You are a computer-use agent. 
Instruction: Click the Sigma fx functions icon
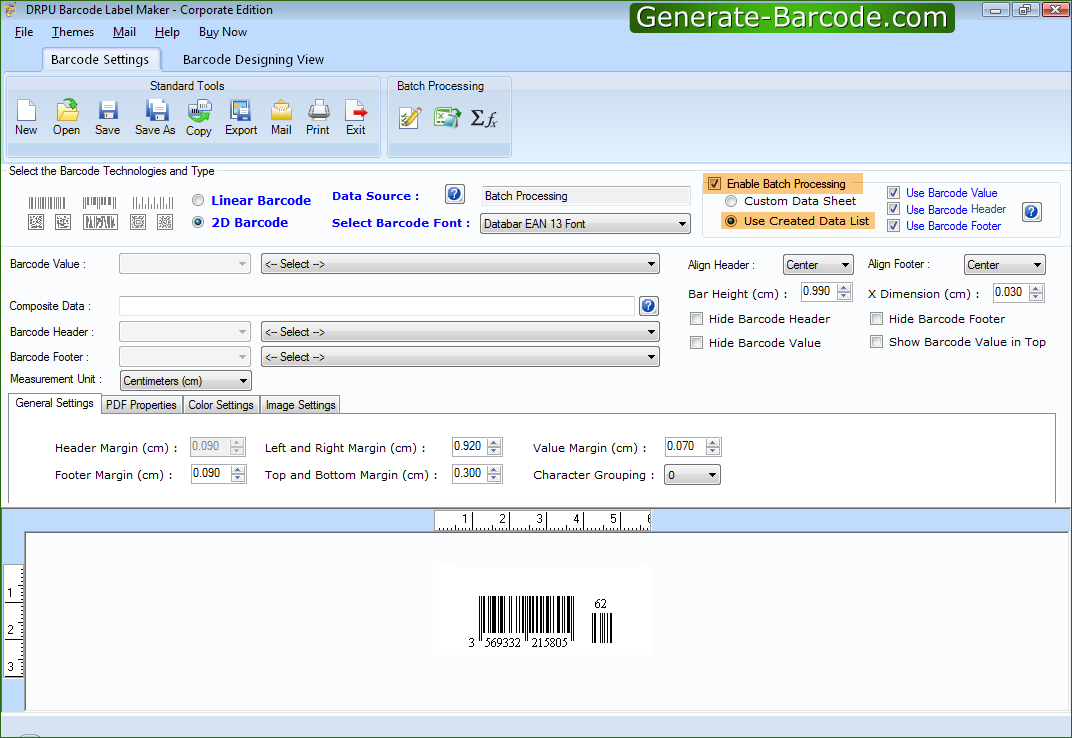[x=484, y=118]
